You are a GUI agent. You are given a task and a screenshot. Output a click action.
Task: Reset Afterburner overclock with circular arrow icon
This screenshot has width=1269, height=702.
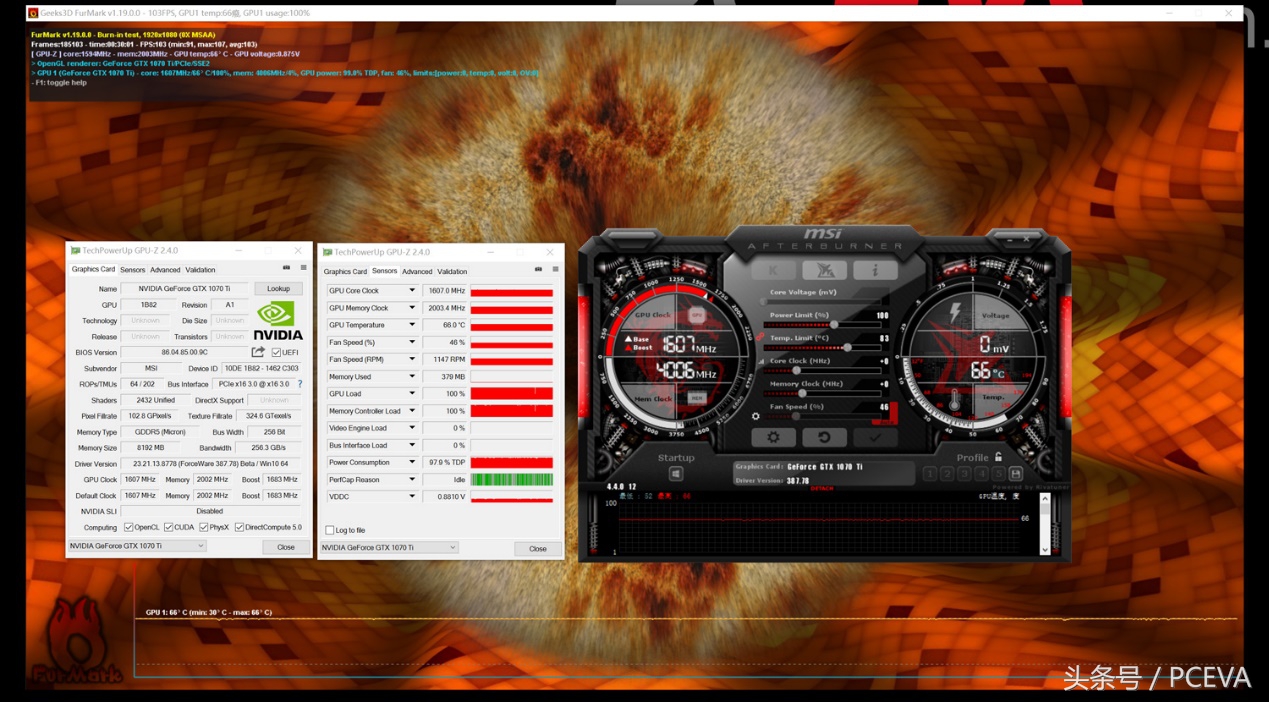(x=825, y=437)
